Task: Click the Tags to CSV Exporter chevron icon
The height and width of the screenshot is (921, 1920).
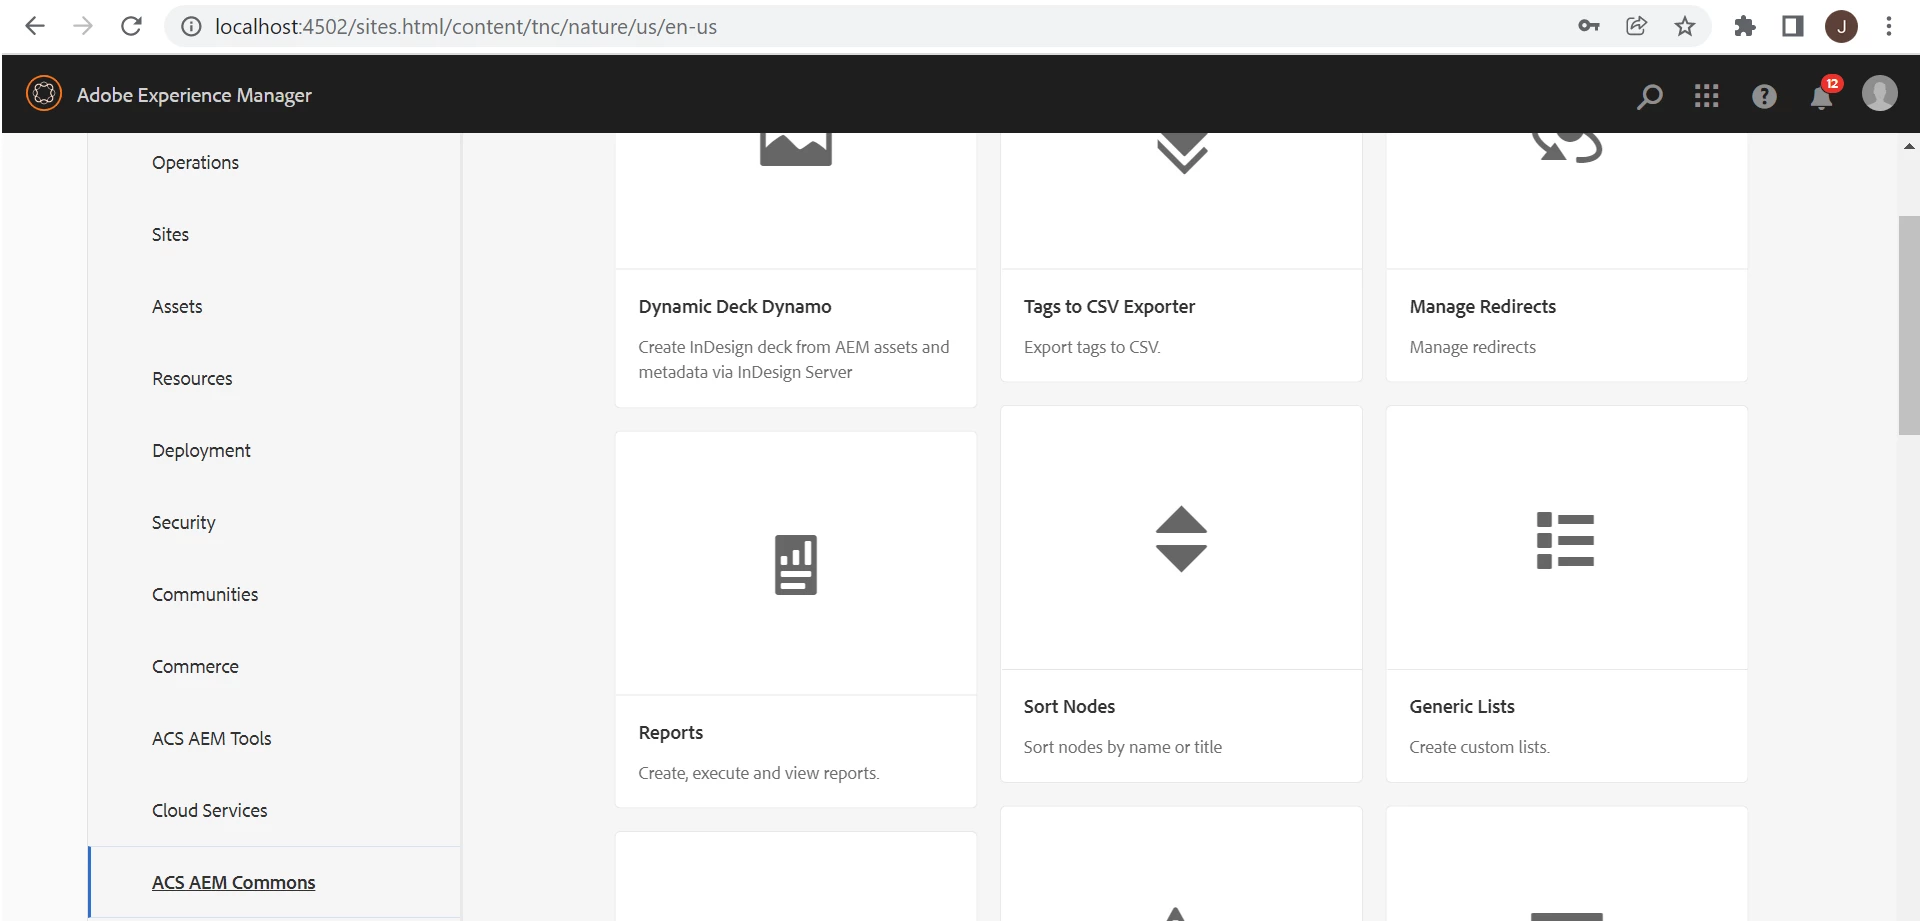Action: (1182, 153)
